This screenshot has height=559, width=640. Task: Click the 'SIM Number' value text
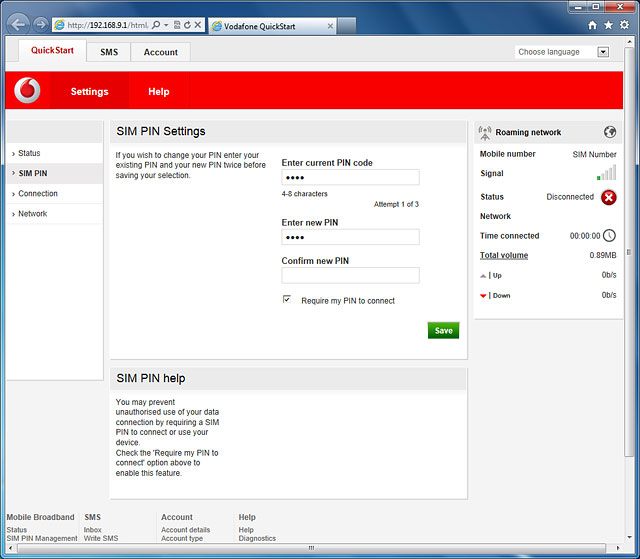(594, 154)
